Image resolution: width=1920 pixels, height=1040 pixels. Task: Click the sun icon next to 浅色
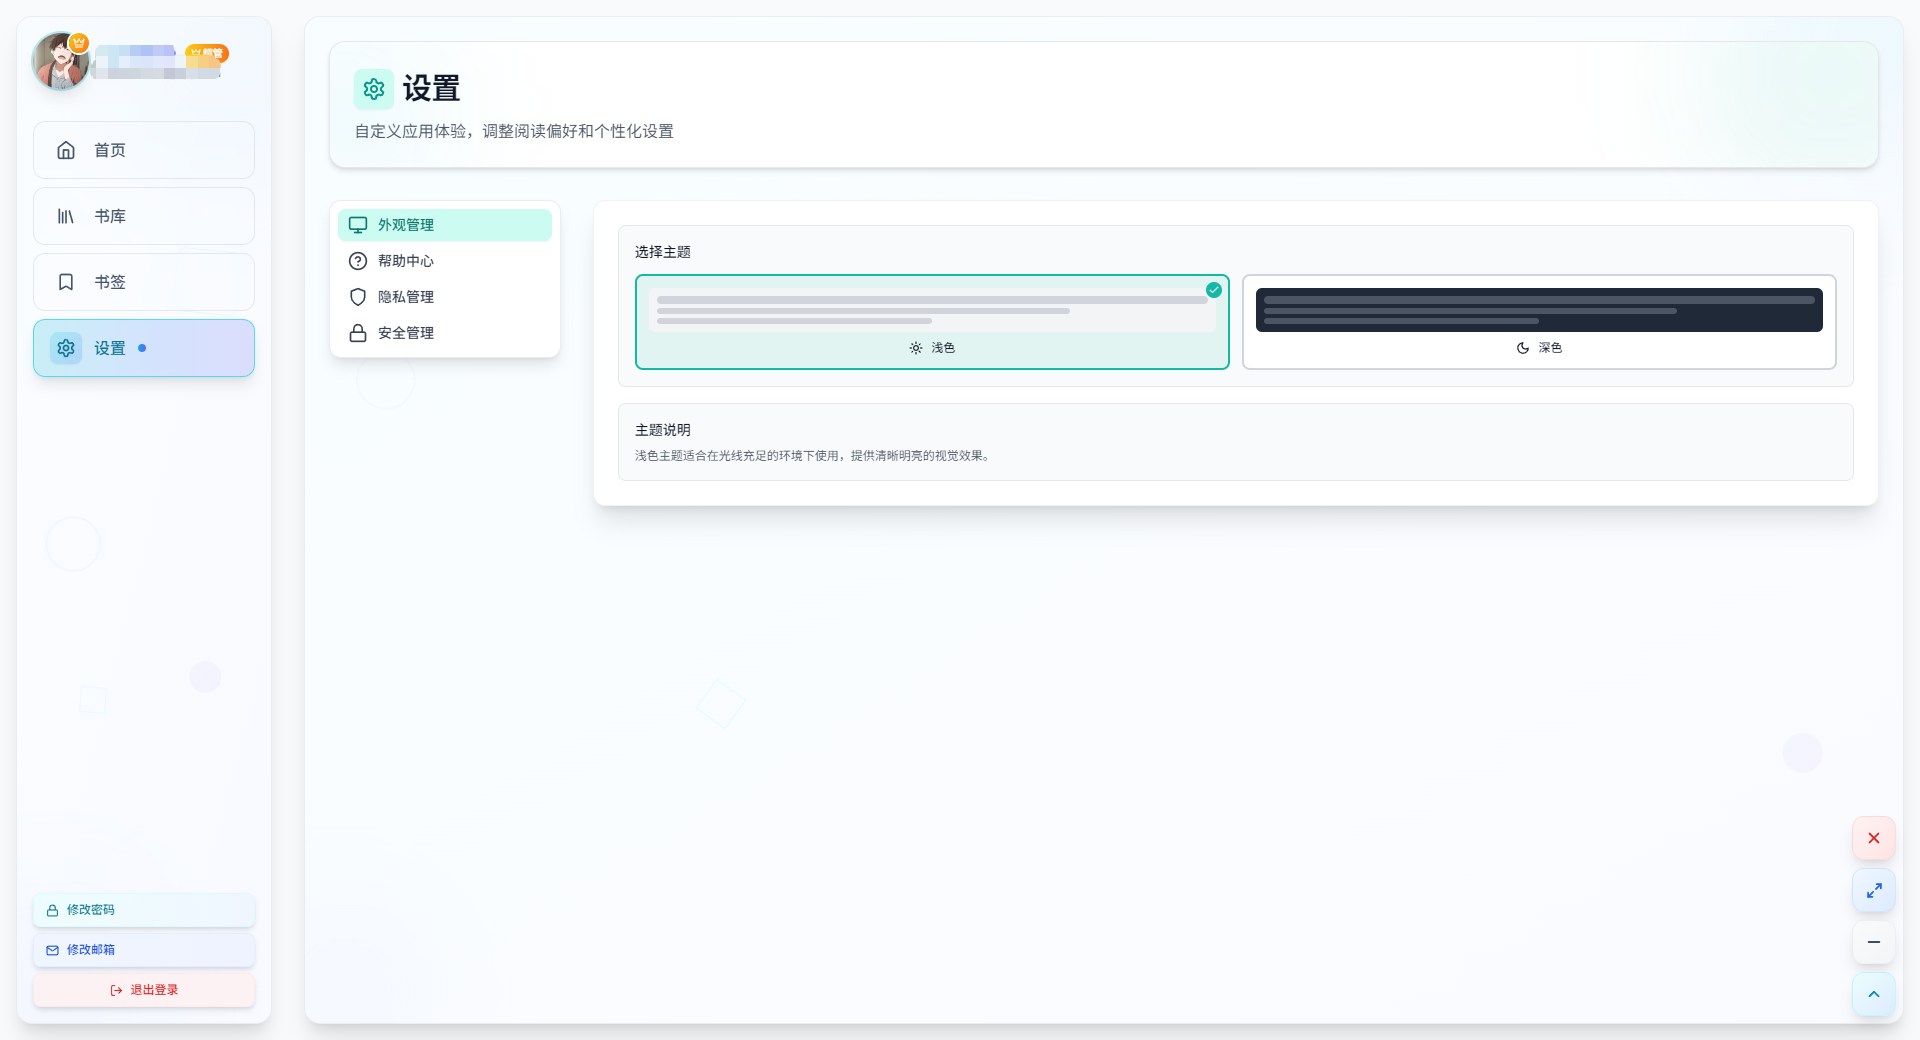click(x=916, y=348)
